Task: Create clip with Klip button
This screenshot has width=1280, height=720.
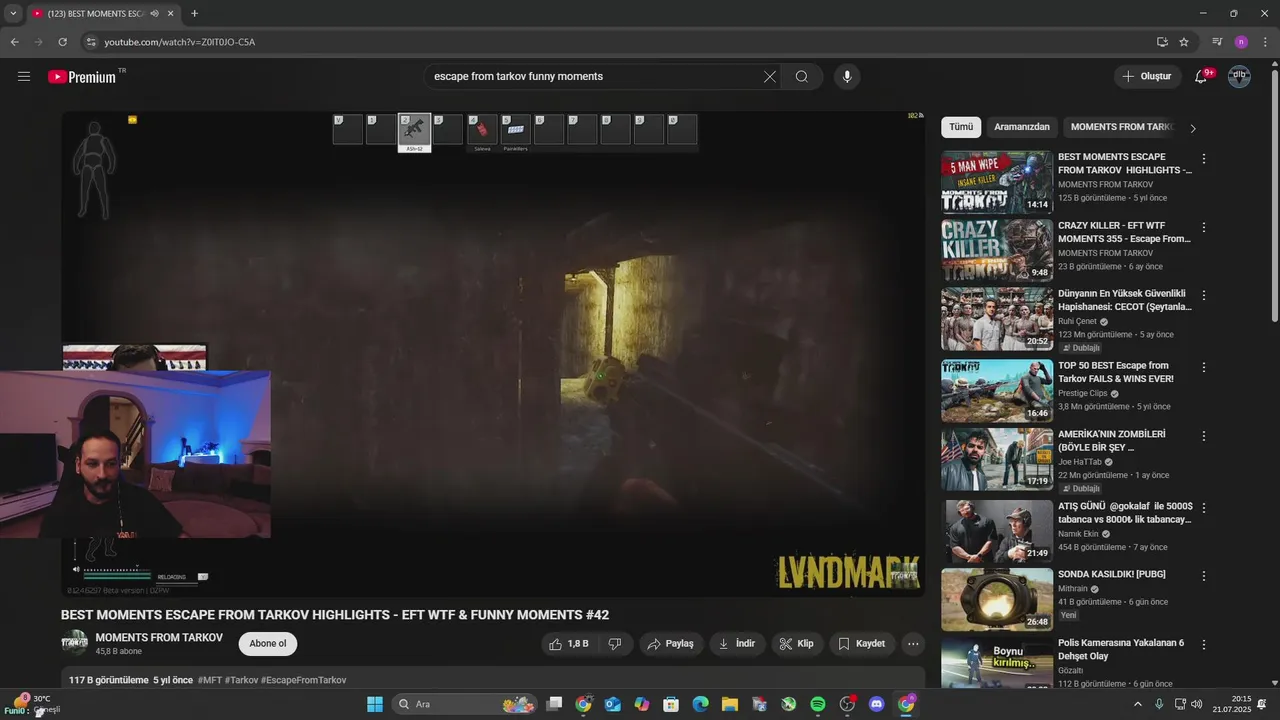Action: pyautogui.click(x=797, y=643)
